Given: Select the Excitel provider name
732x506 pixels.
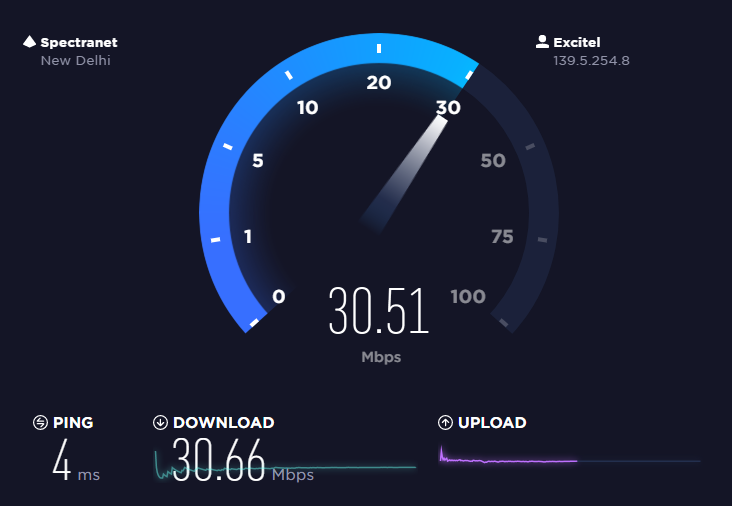Looking at the screenshot, I should (x=577, y=42).
